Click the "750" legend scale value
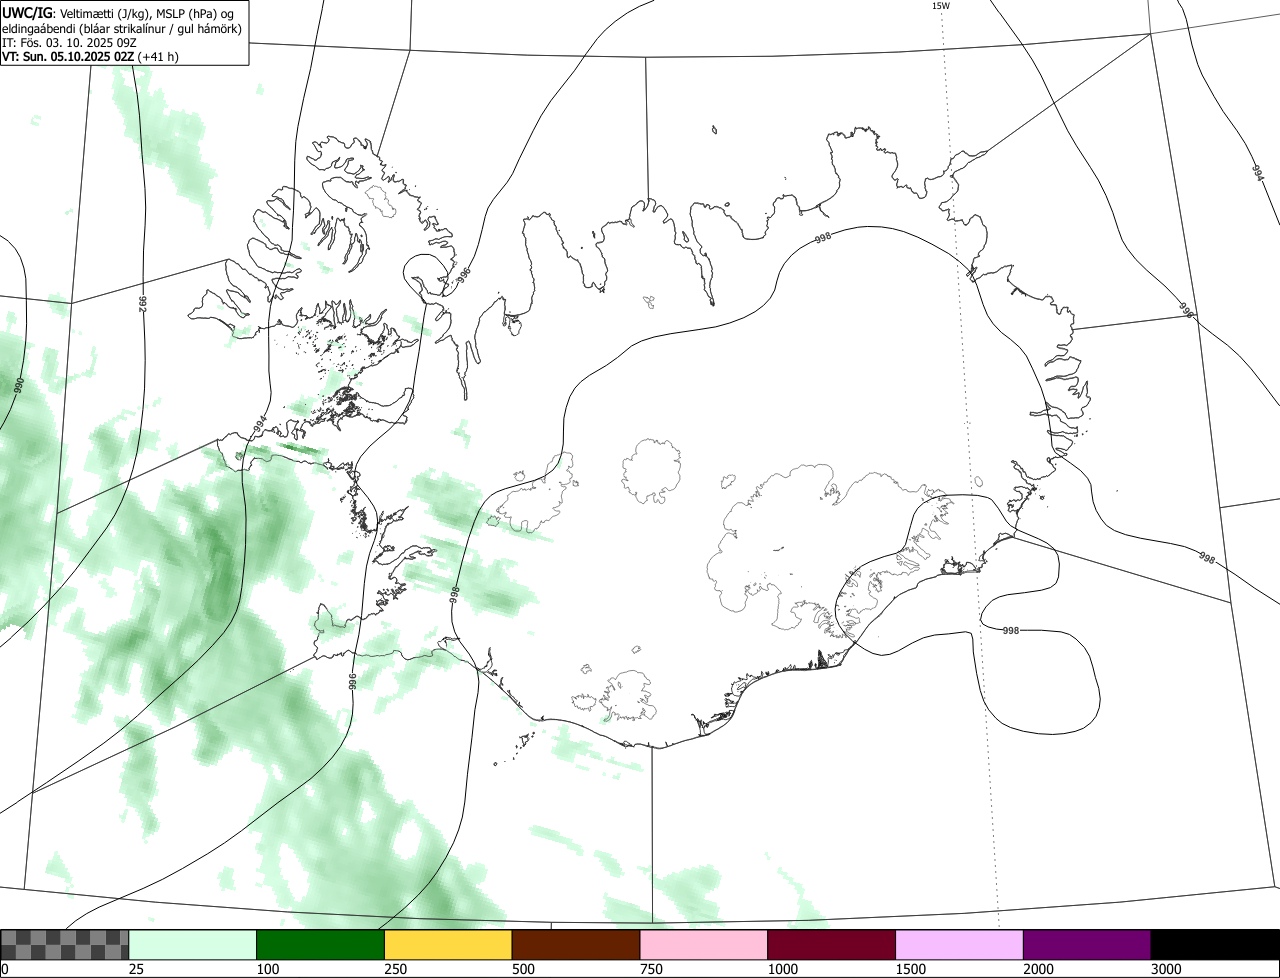 [x=652, y=969]
